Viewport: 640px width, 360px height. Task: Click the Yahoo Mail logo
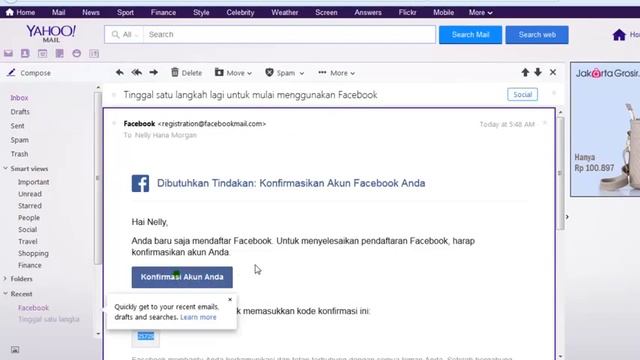51,33
